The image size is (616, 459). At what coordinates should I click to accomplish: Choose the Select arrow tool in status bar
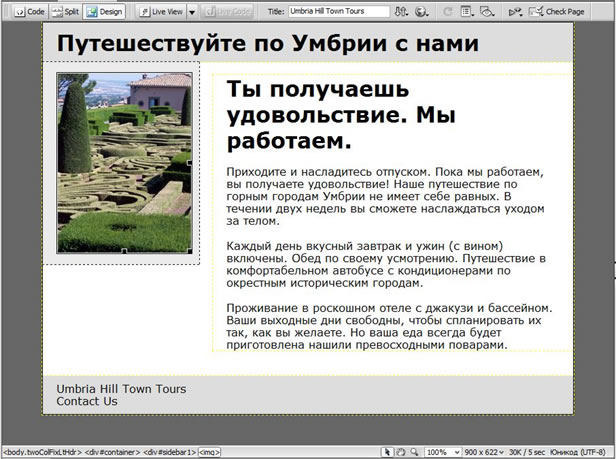[x=387, y=452]
